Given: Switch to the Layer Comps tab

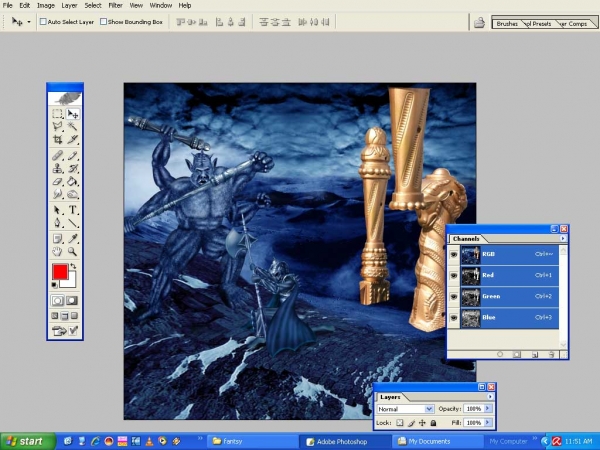Looking at the screenshot, I should pyautogui.click(x=574, y=24).
